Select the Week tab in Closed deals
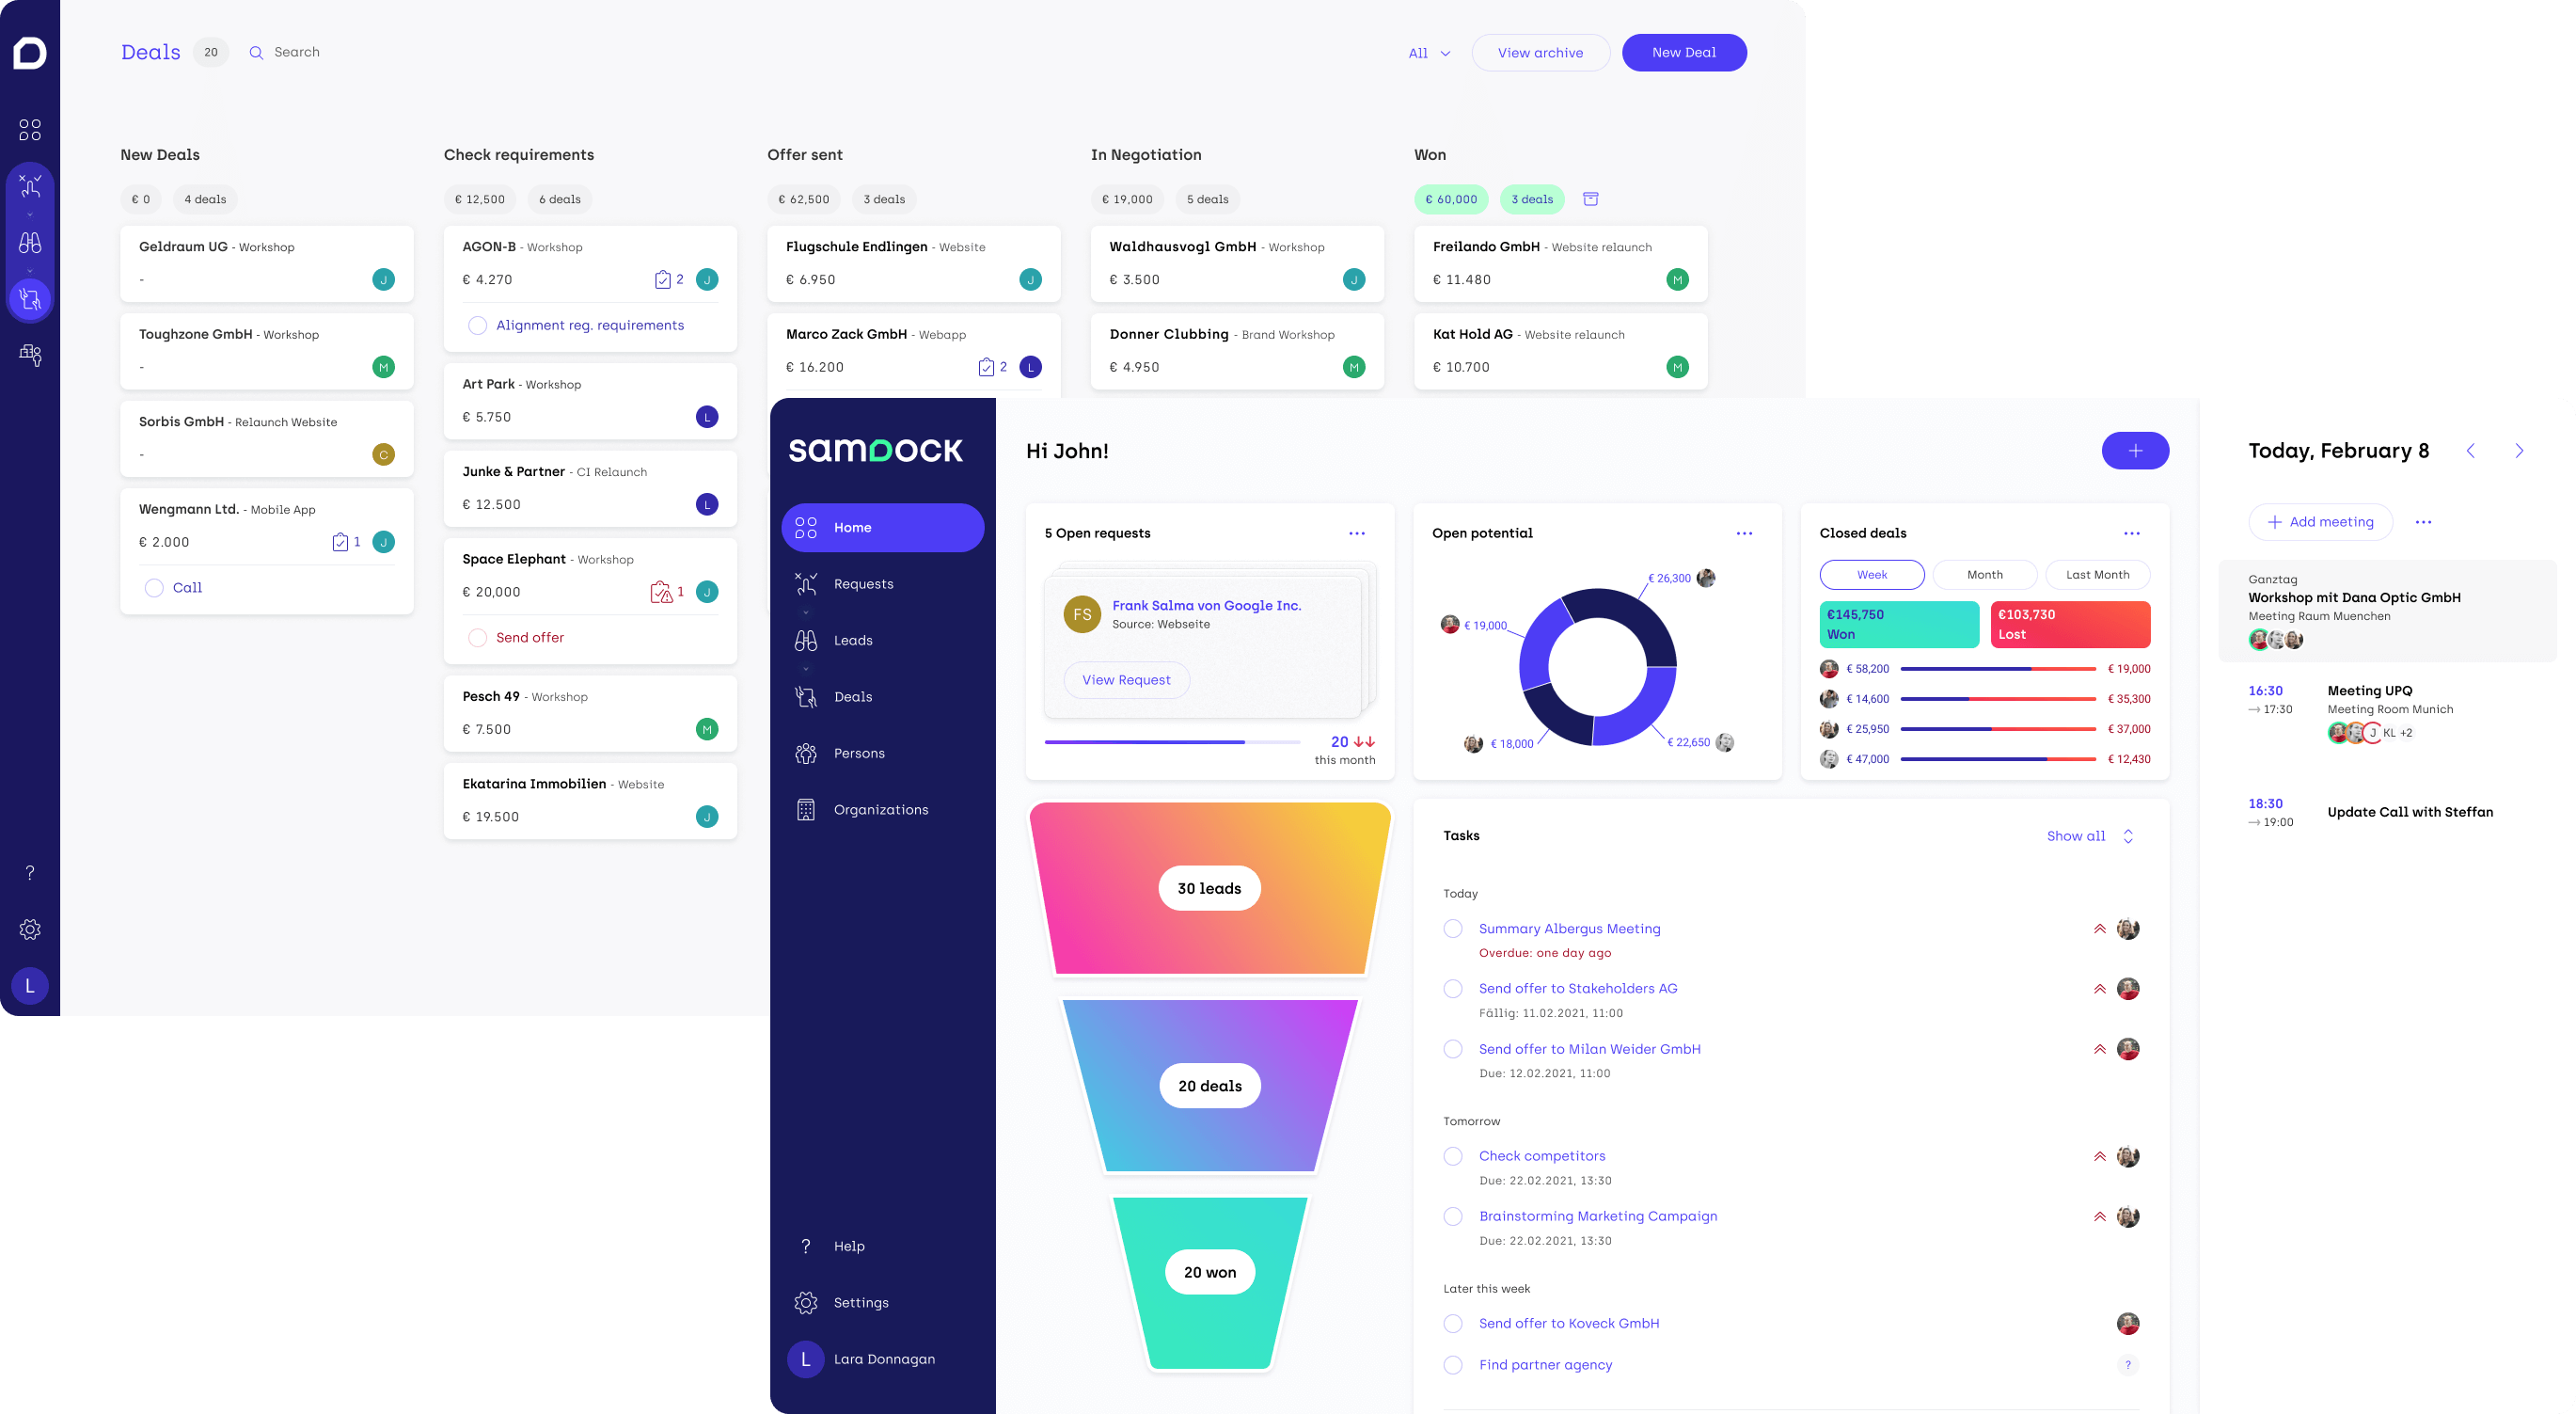The width and height of the screenshot is (2576, 1414). pos(1871,573)
